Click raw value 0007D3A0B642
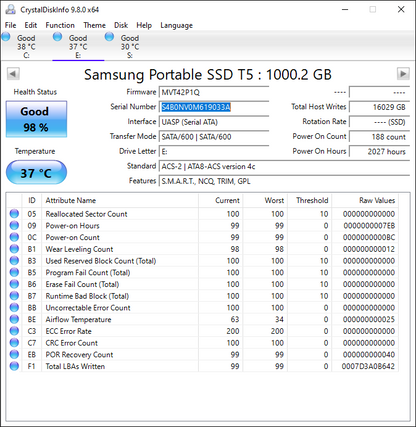This screenshot has width=416, height=427. [x=368, y=366]
